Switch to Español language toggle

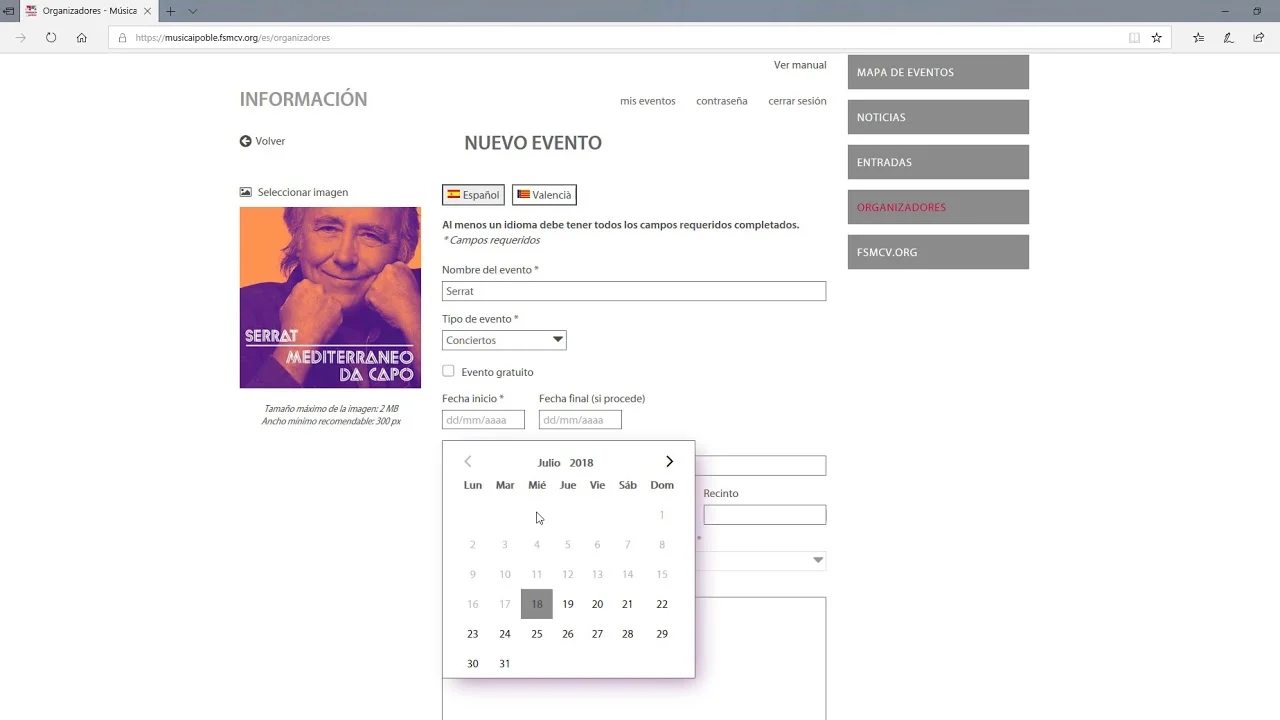coord(473,195)
